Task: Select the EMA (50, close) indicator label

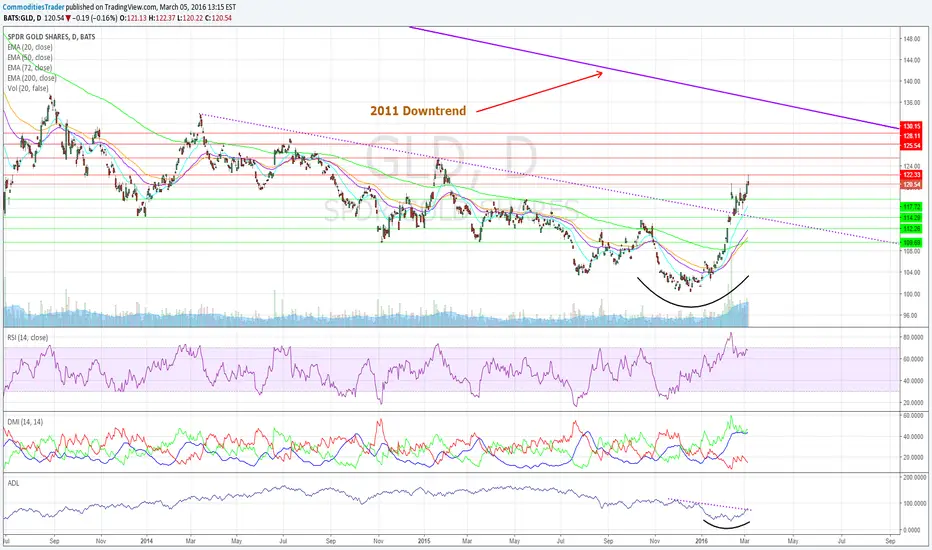Action: pyautogui.click(x=30, y=57)
